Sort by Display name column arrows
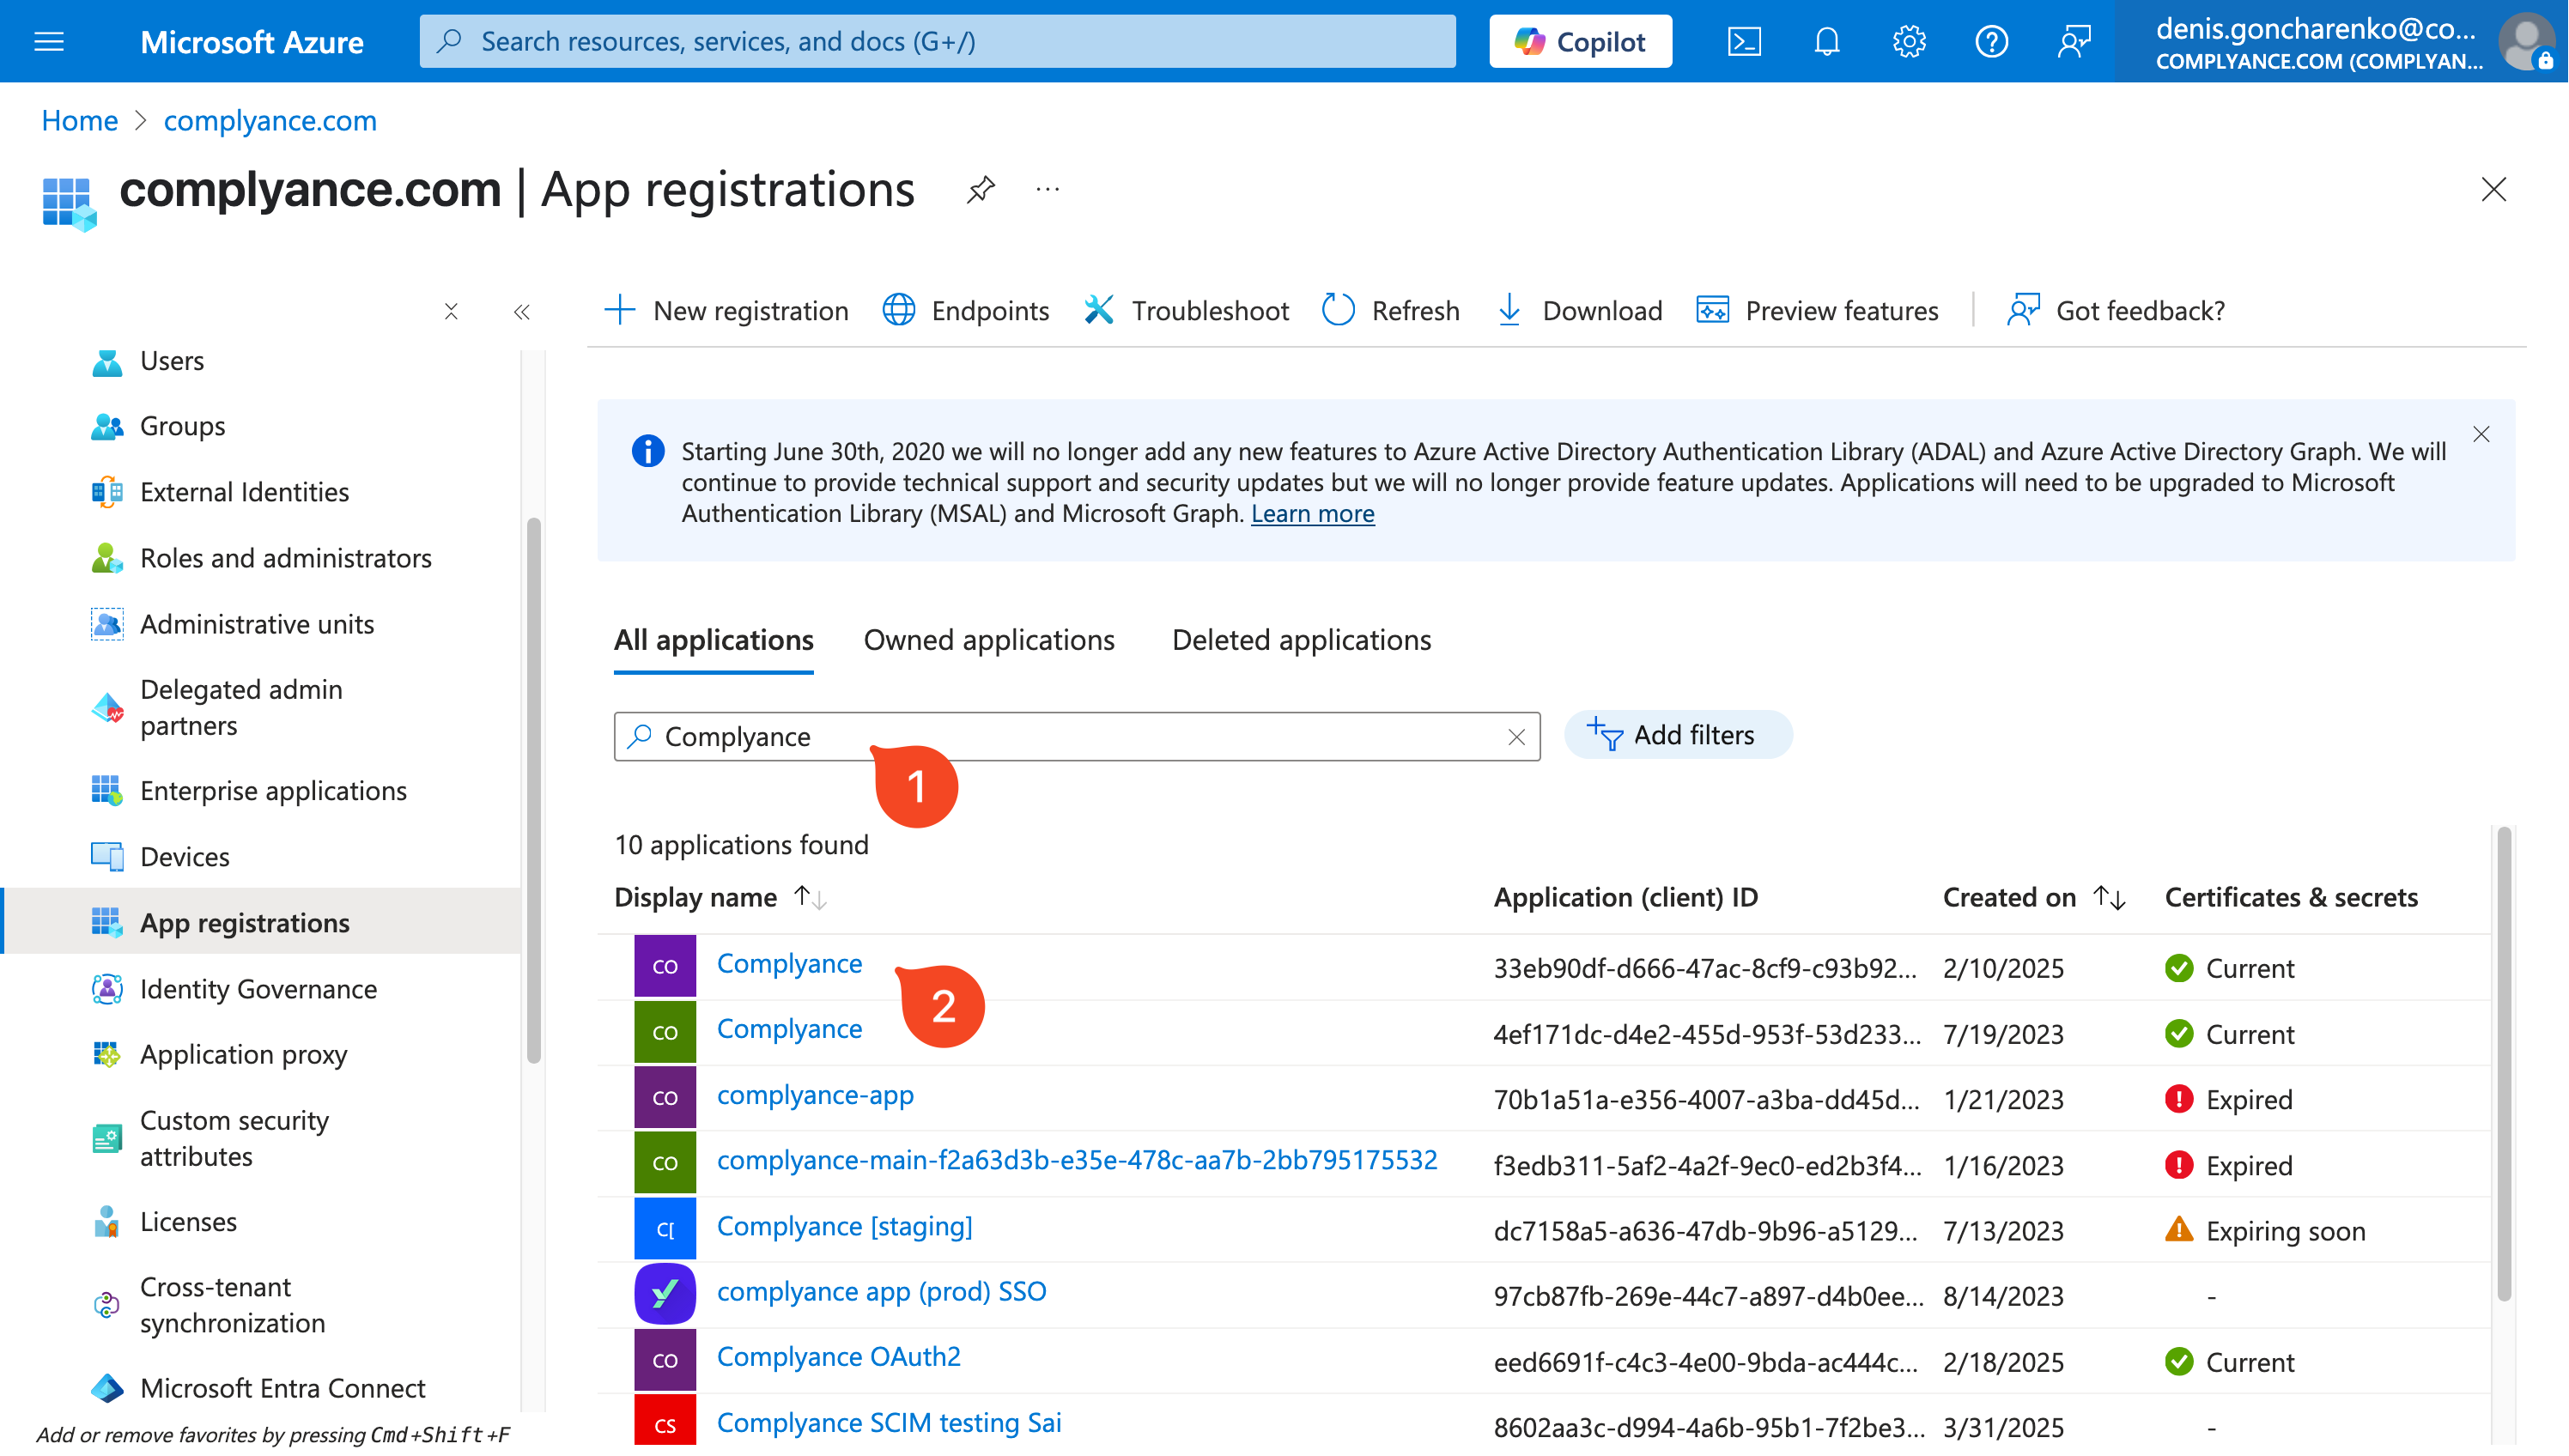 tap(810, 897)
